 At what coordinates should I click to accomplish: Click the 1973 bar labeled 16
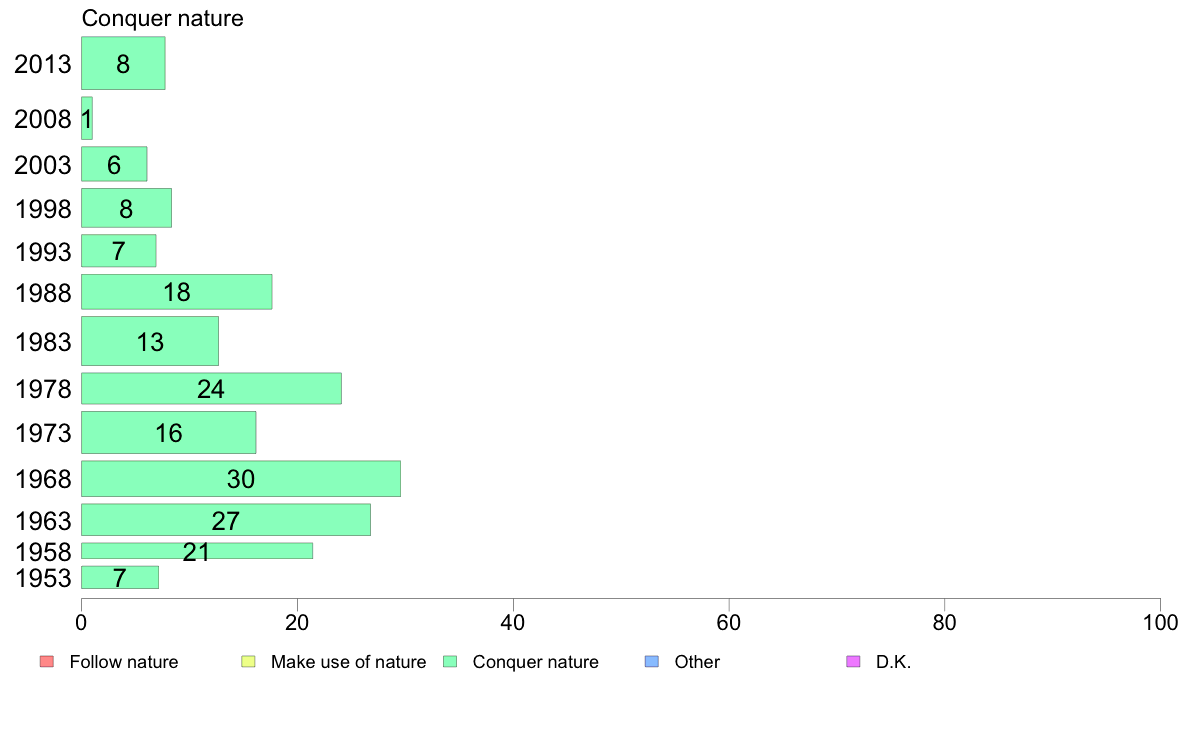coord(168,433)
